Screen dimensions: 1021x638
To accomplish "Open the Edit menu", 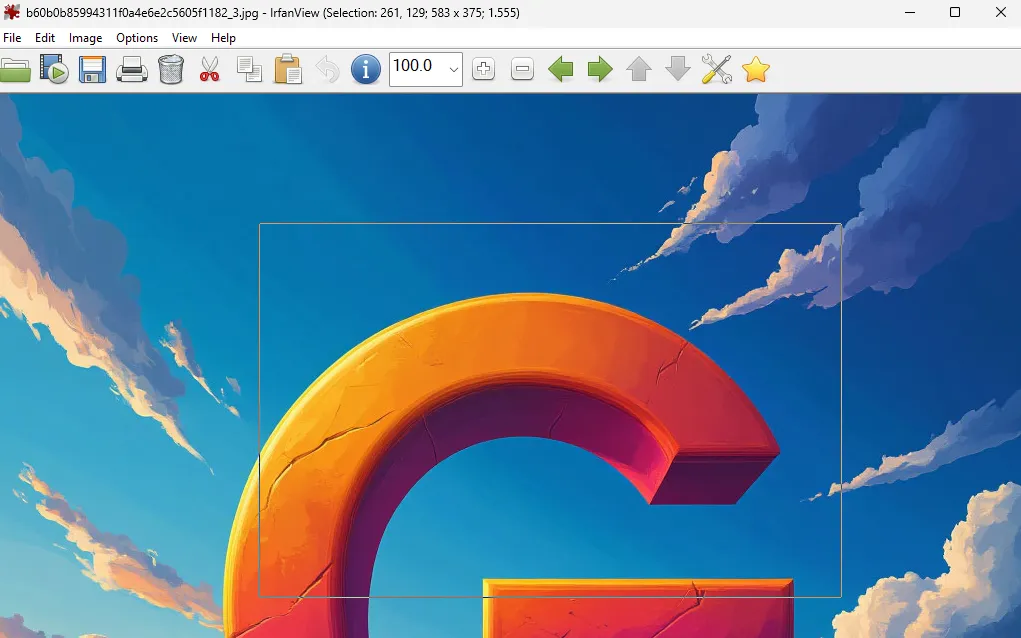I will [x=45, y=38].
